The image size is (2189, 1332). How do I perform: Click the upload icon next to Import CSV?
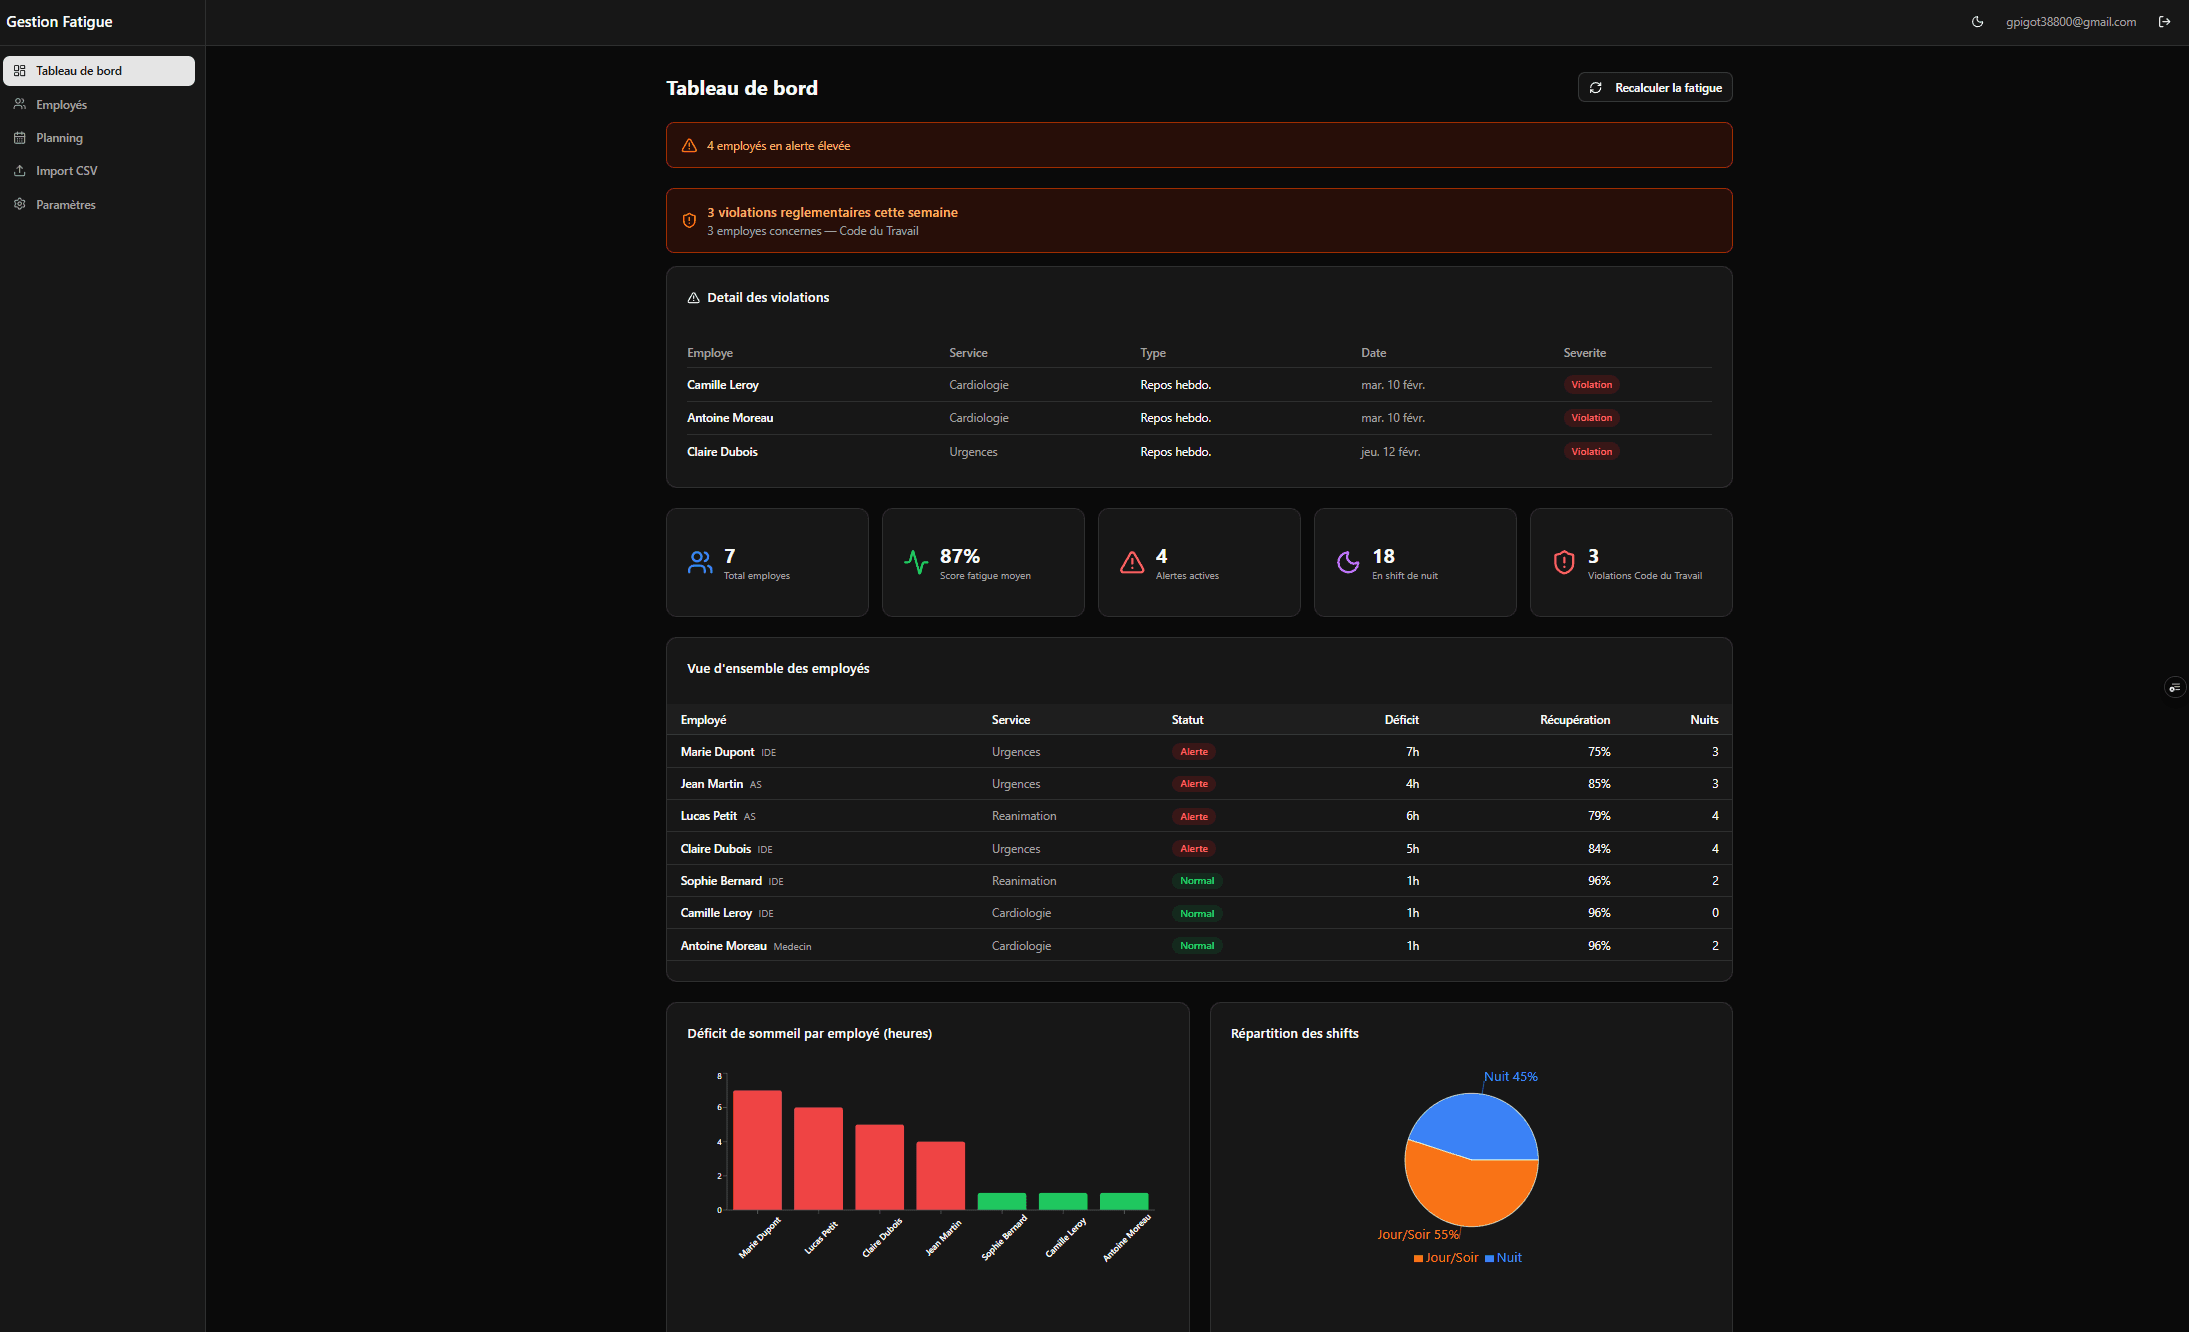(20, 170)
